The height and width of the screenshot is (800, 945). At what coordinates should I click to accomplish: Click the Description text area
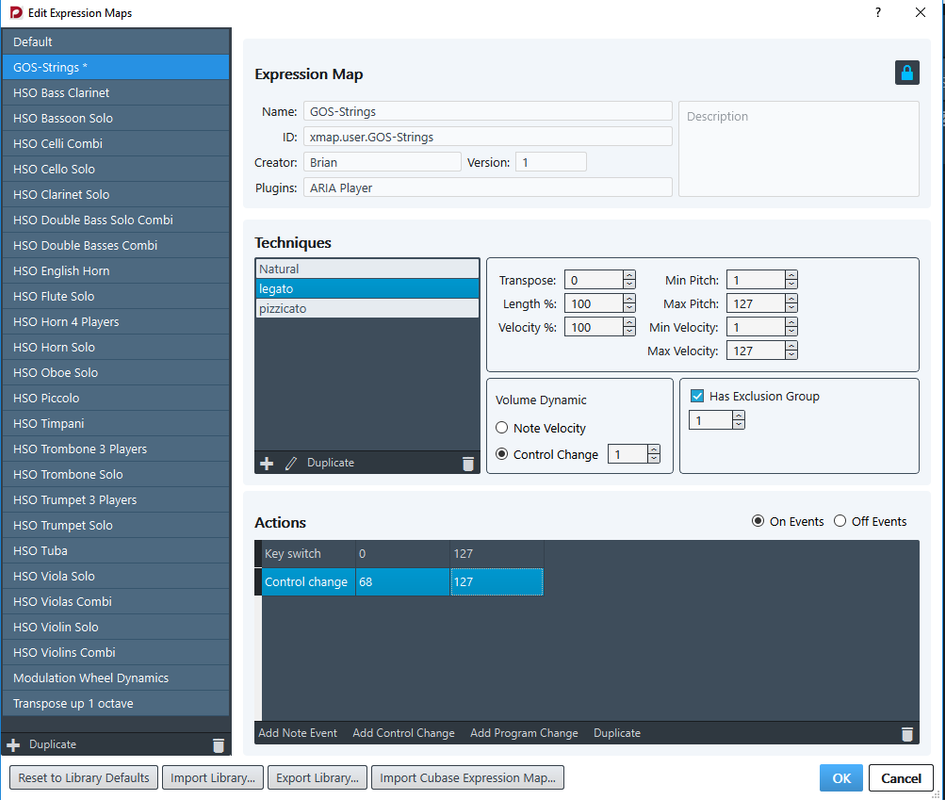point(799,149)
